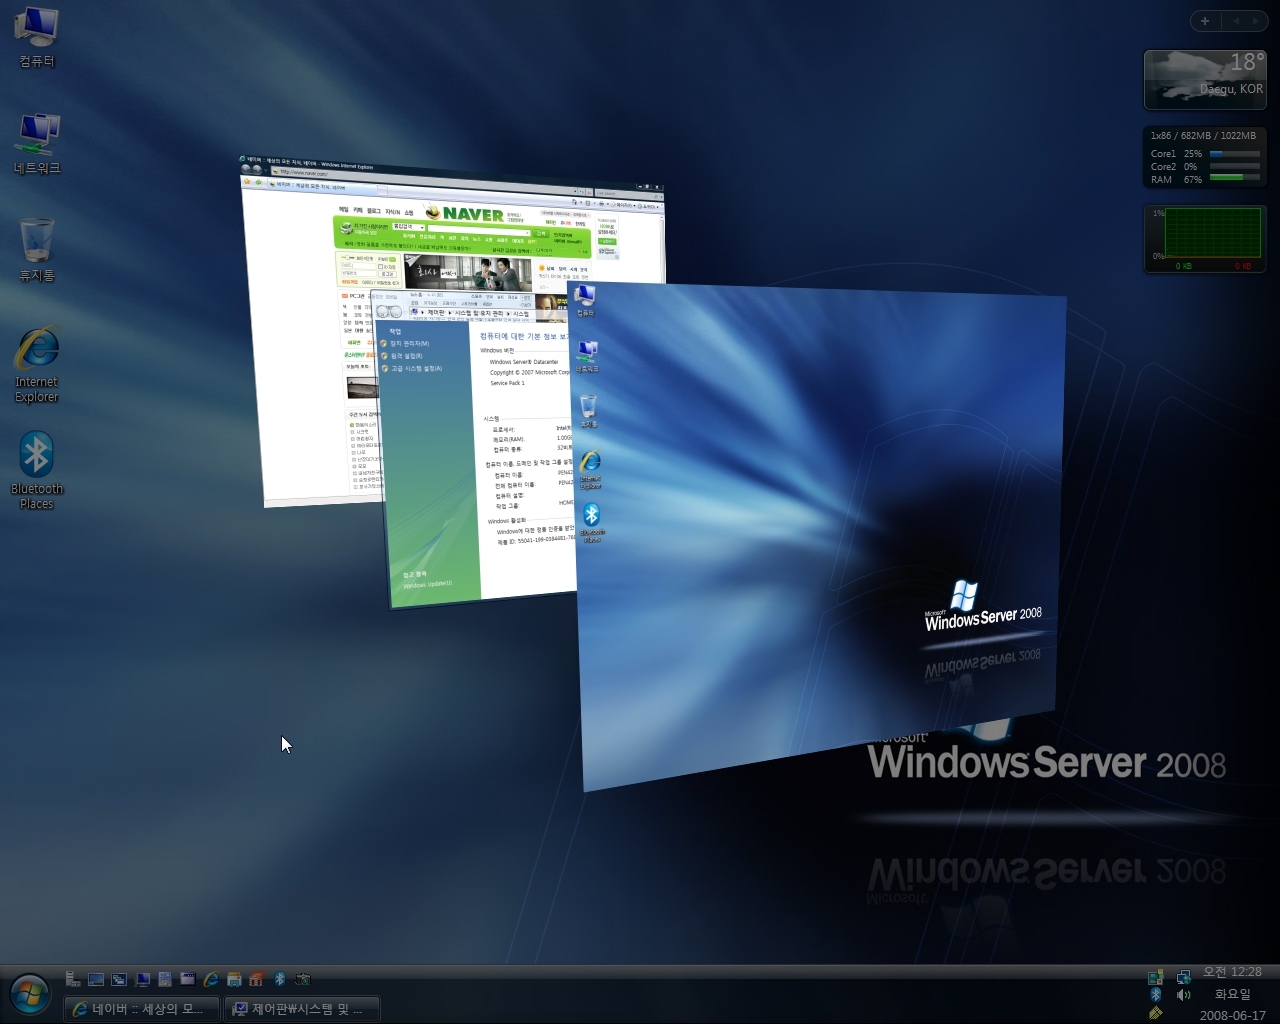
Task: Open the window-shaped Quick Launch icon
Action: pos(188,979)
